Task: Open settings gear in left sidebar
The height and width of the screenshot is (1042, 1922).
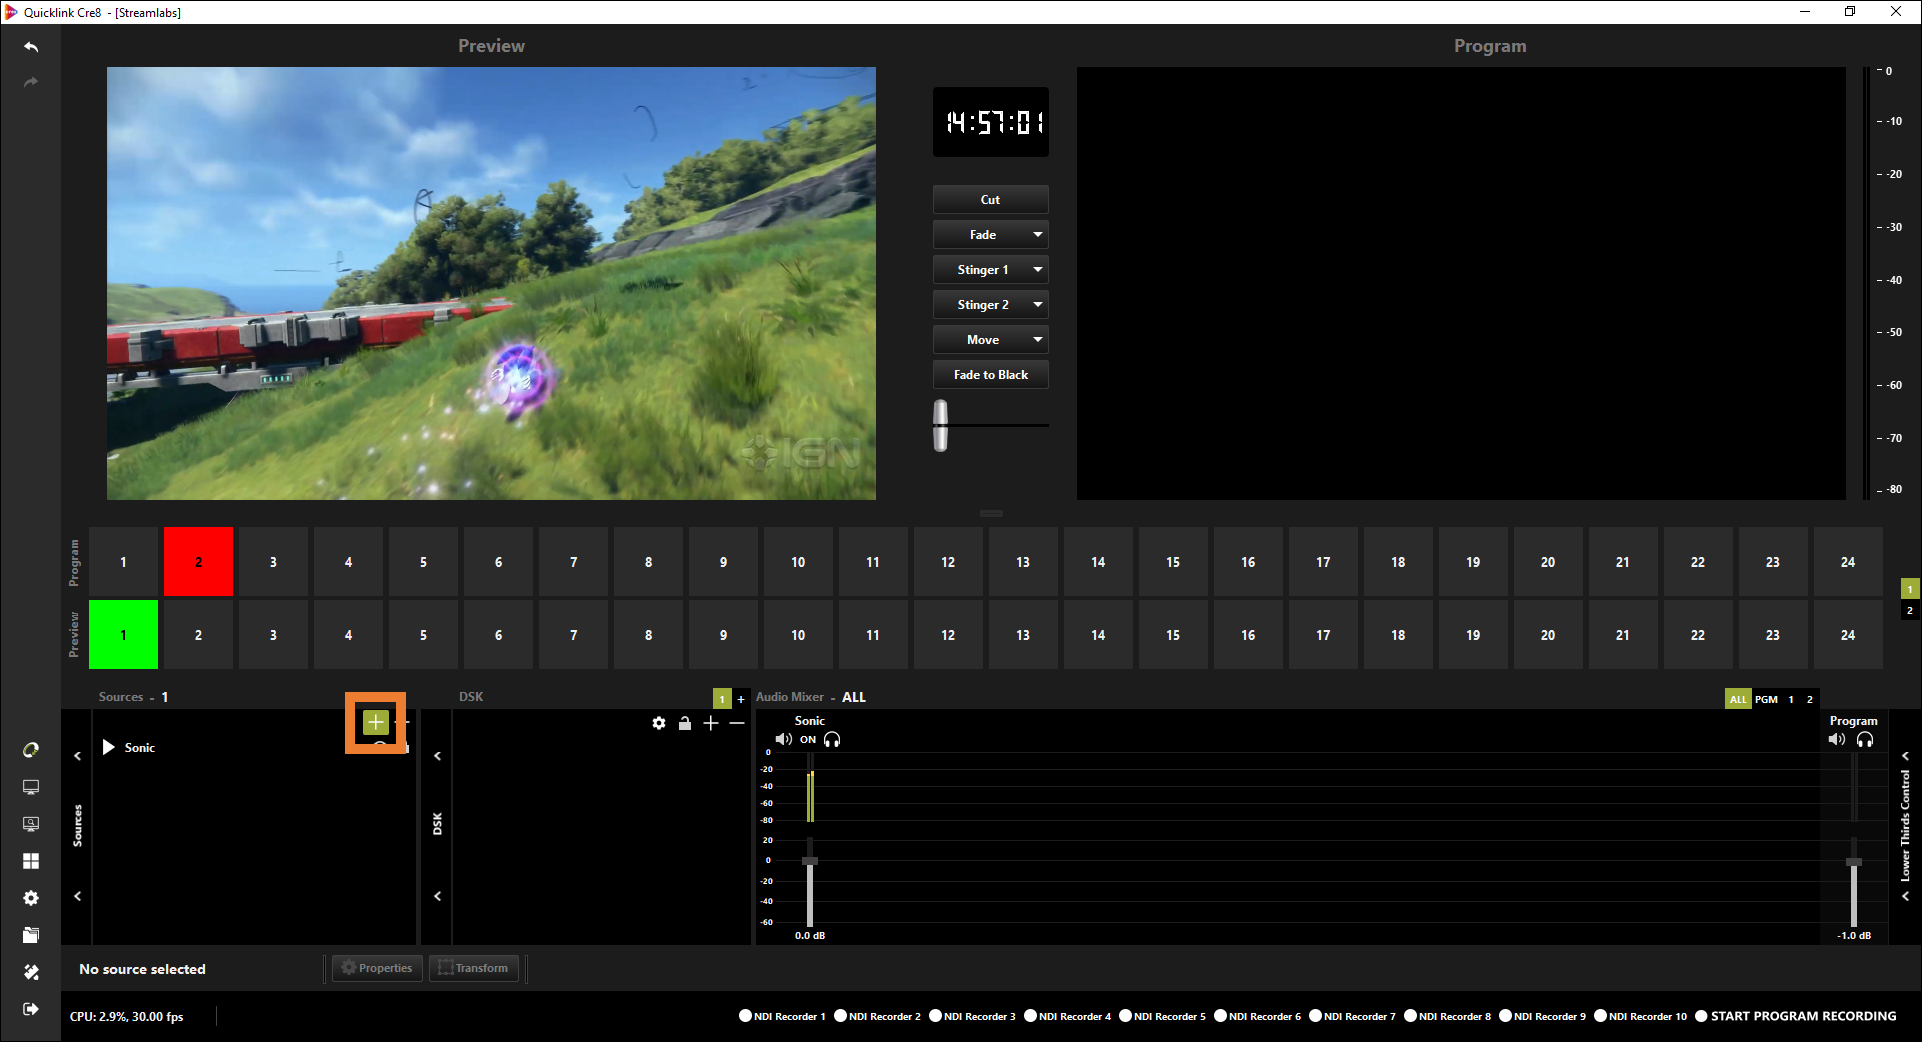Action: point(31,898)
